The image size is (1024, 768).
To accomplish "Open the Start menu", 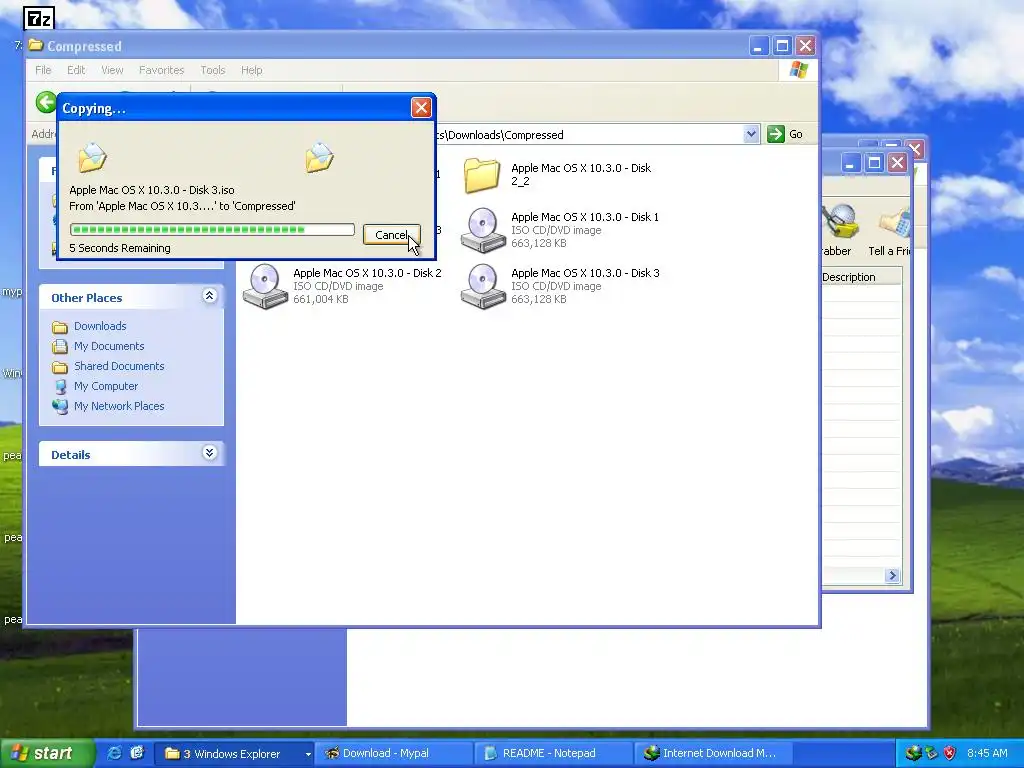I will point(47,753).
